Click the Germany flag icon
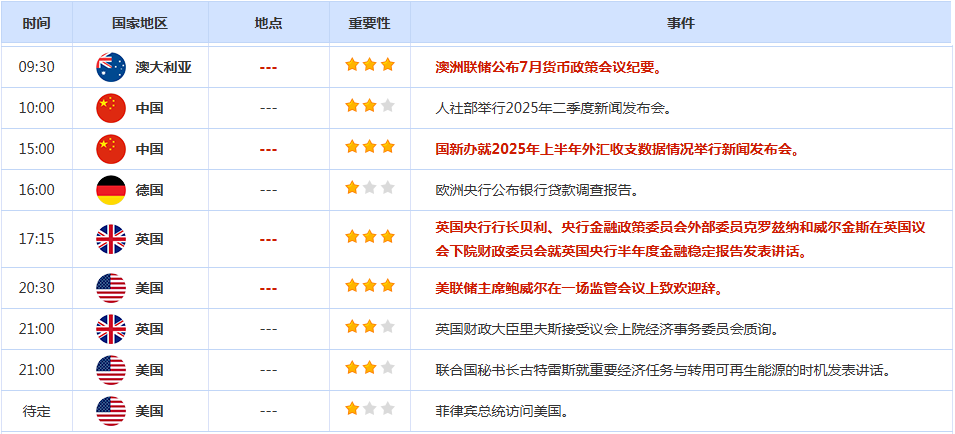The image size is (955, 434). pyautogui.click(x=111, y=190)
